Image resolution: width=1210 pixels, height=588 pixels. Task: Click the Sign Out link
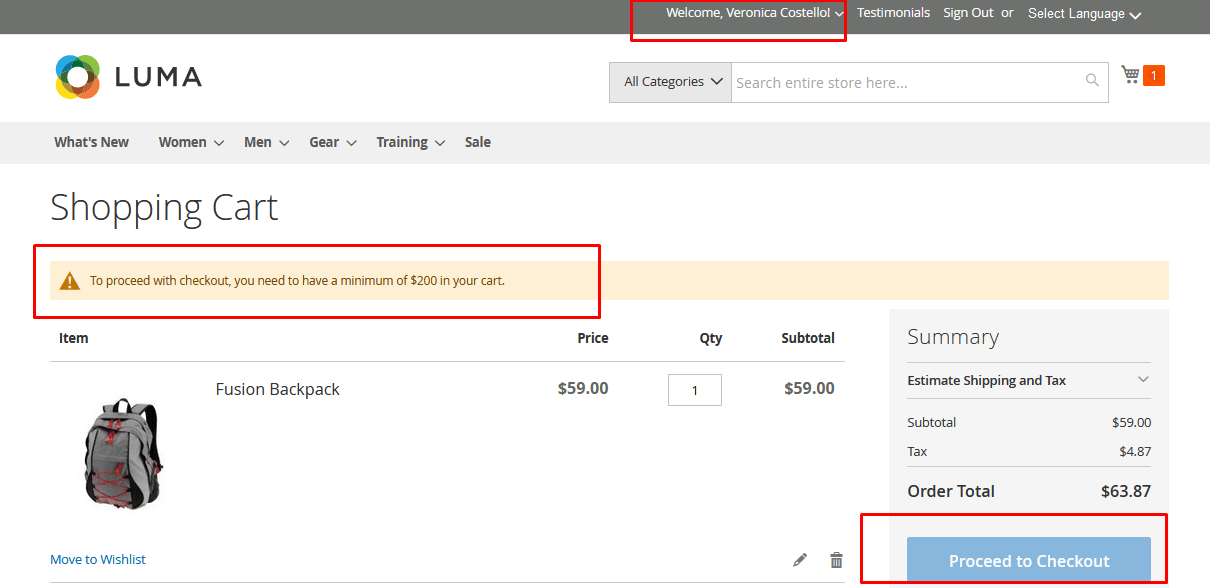pyautogui.click(x=966, y=12)
